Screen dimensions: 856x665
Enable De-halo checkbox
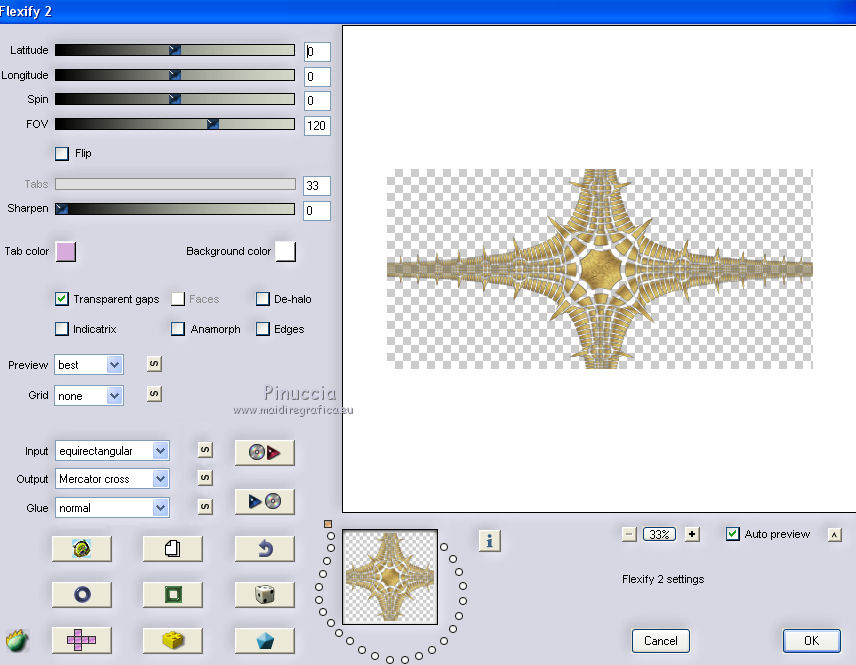[263, 299]
